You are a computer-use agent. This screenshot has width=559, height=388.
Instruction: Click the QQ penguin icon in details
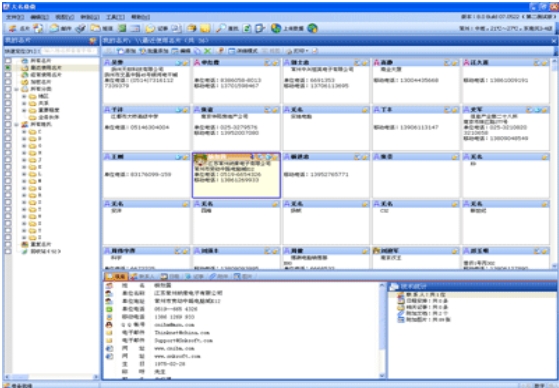click(109, 325)
